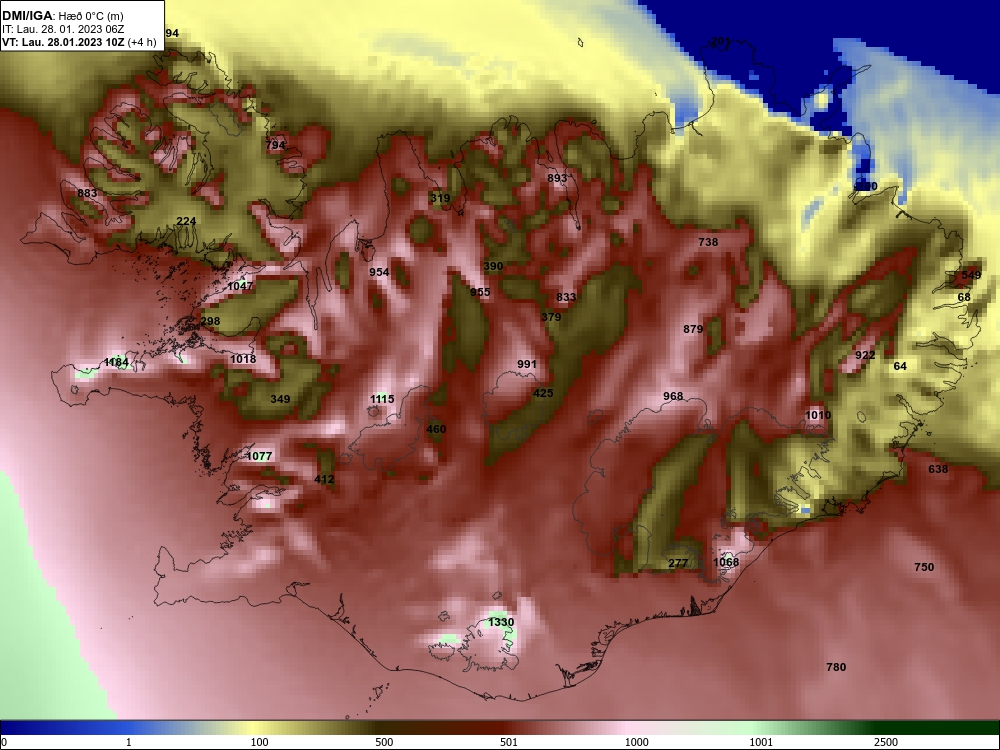Click the map value 794
The width and height of the screenshot is (1000, 750).
coord(275,145)
